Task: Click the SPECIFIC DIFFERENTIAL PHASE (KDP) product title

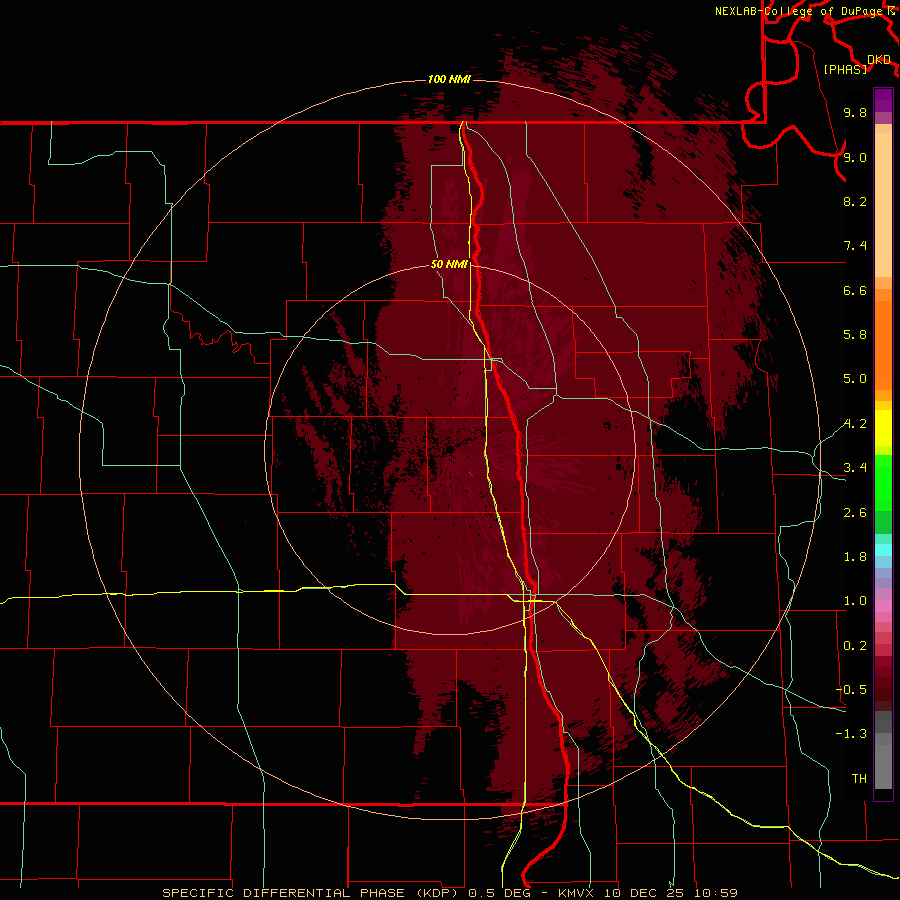Action: click(311, 893)
